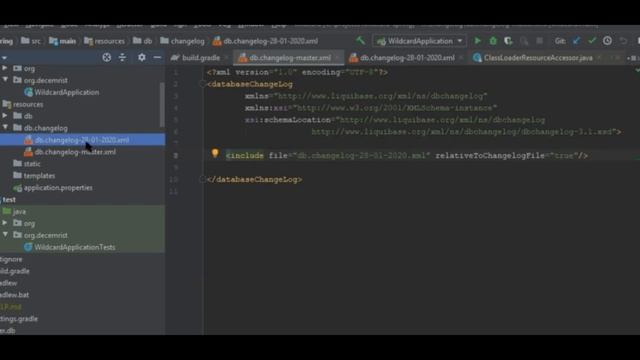This screenshot has height=360, width=640.
Task: Click the include tag on line 8
Action: coord(245,156)
